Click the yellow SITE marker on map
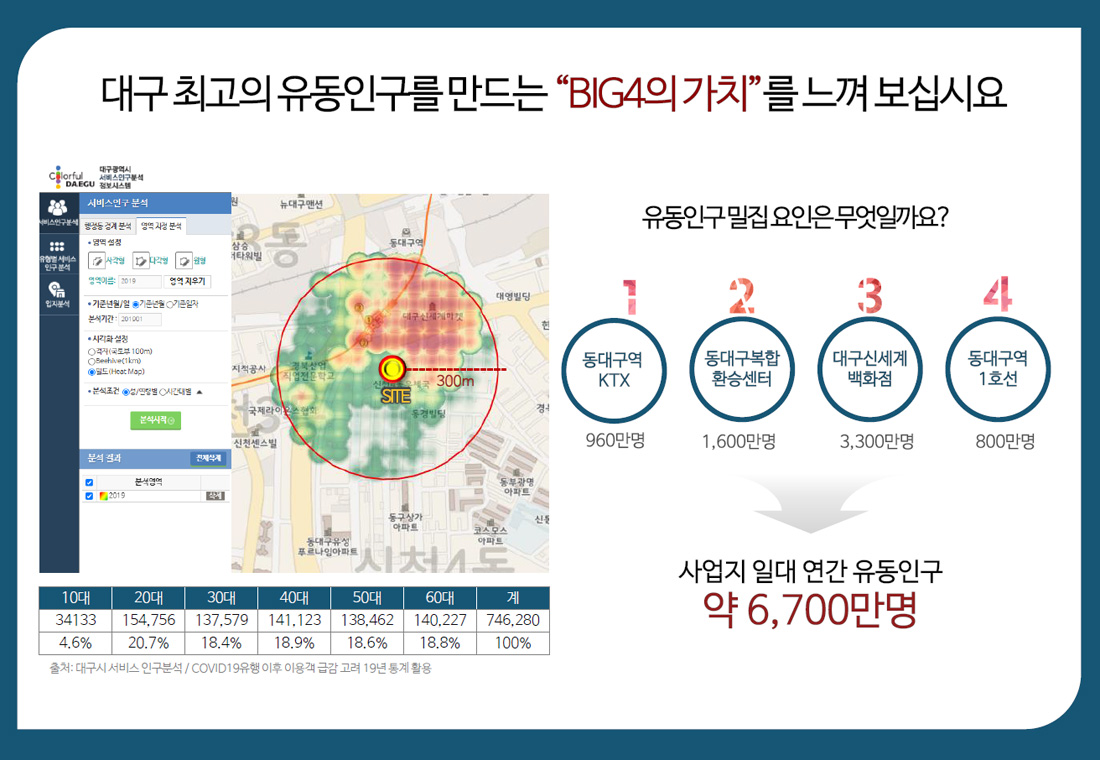 point(392,368)
